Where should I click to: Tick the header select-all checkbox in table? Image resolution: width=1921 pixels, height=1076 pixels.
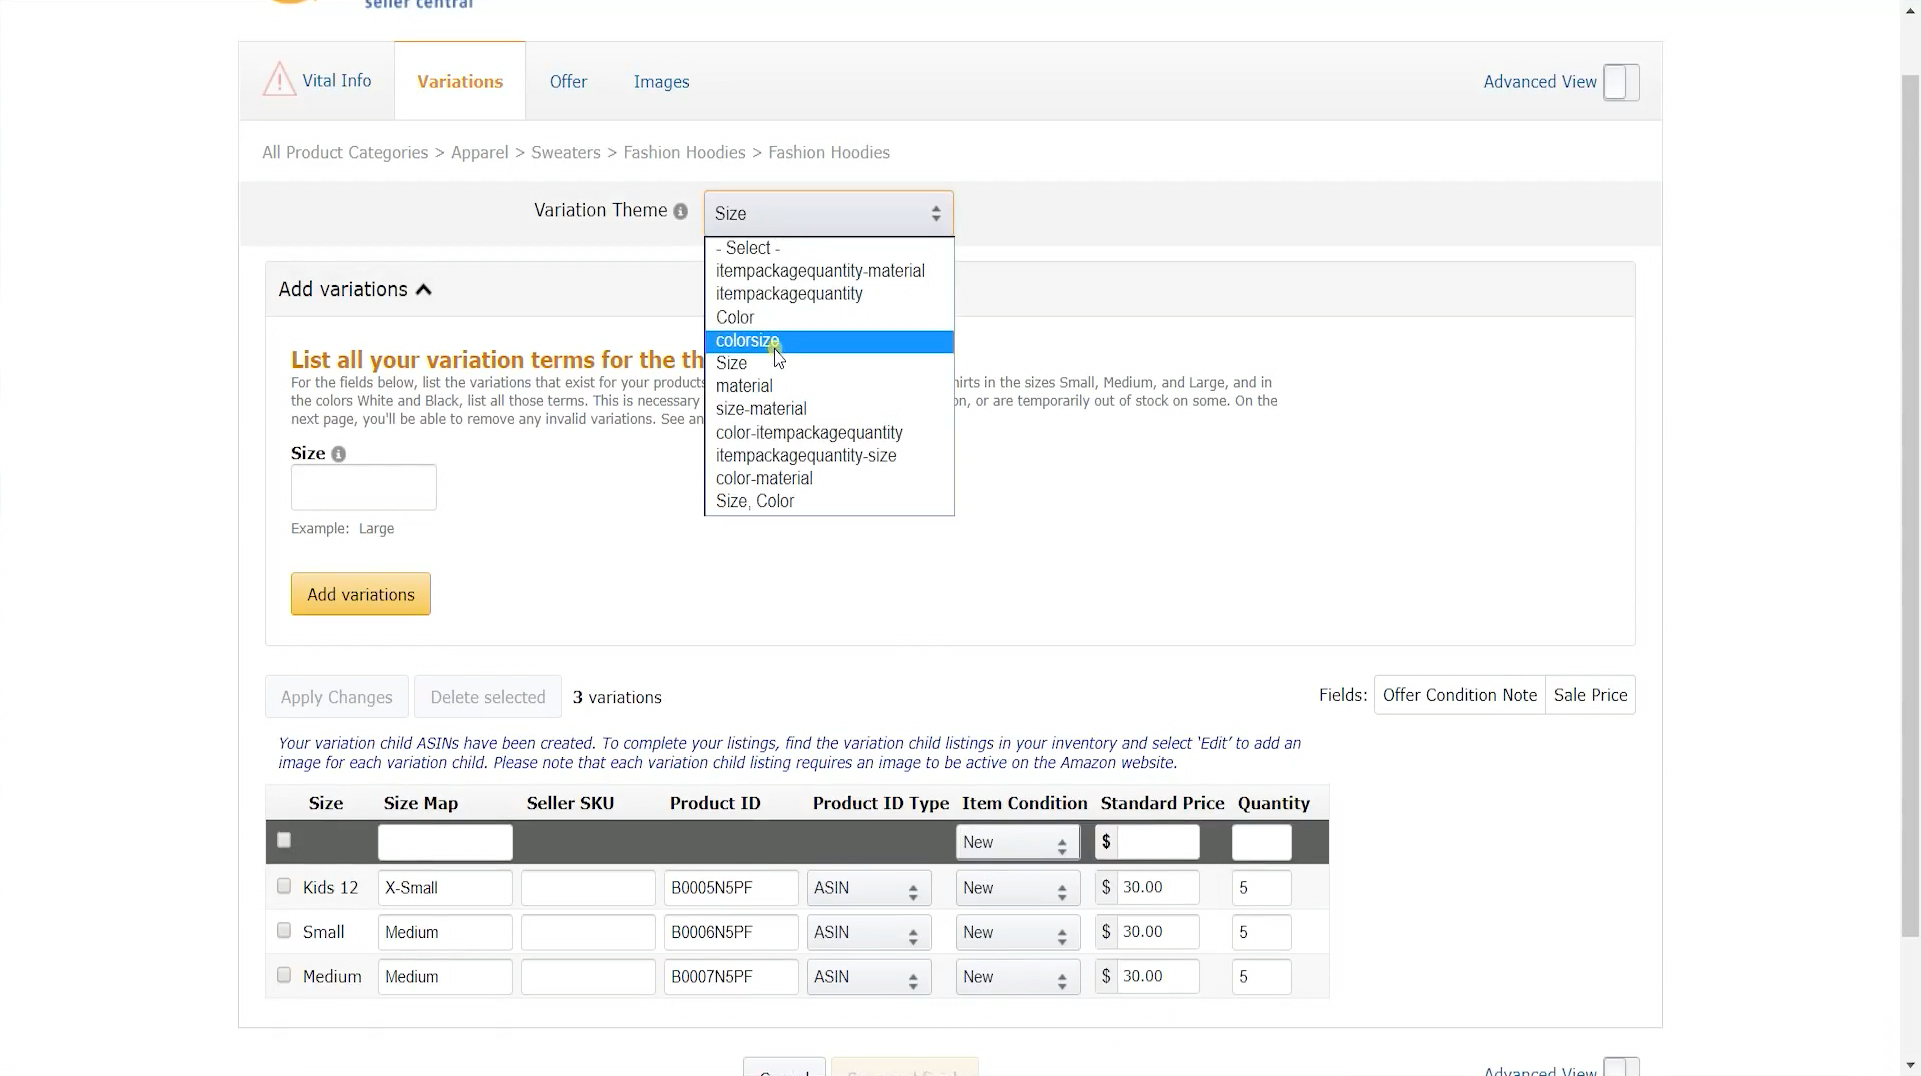click(x=284, y=841)
